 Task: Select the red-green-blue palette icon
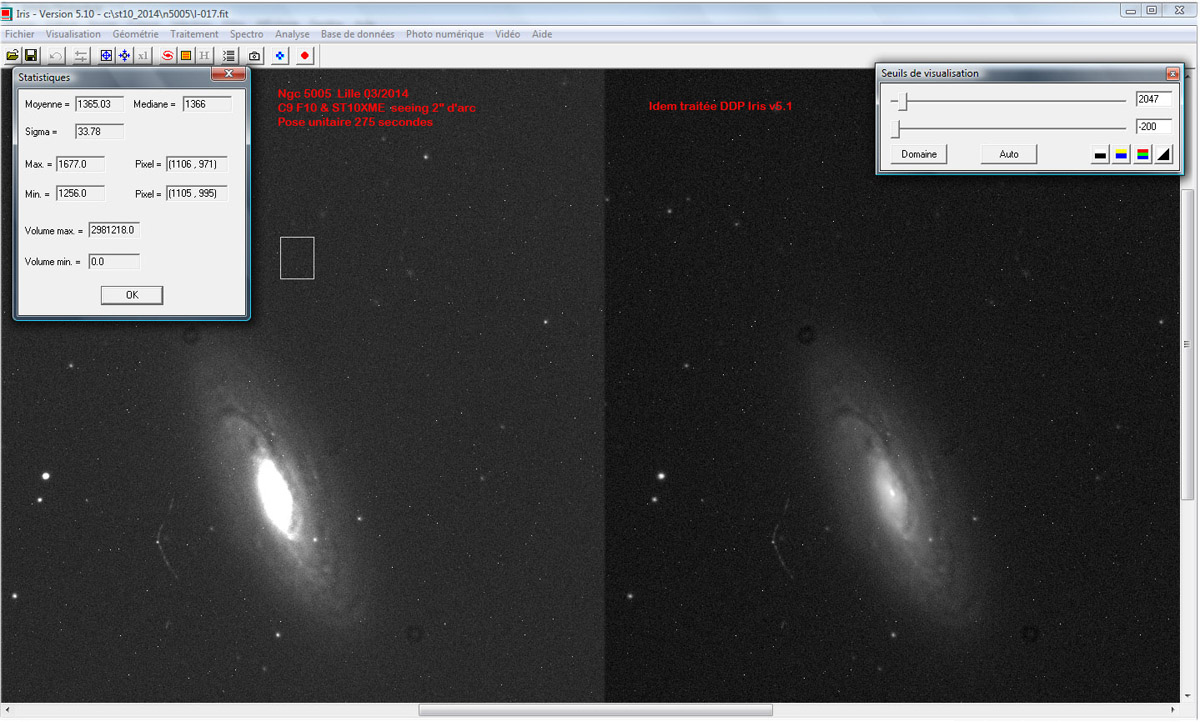1143,154
